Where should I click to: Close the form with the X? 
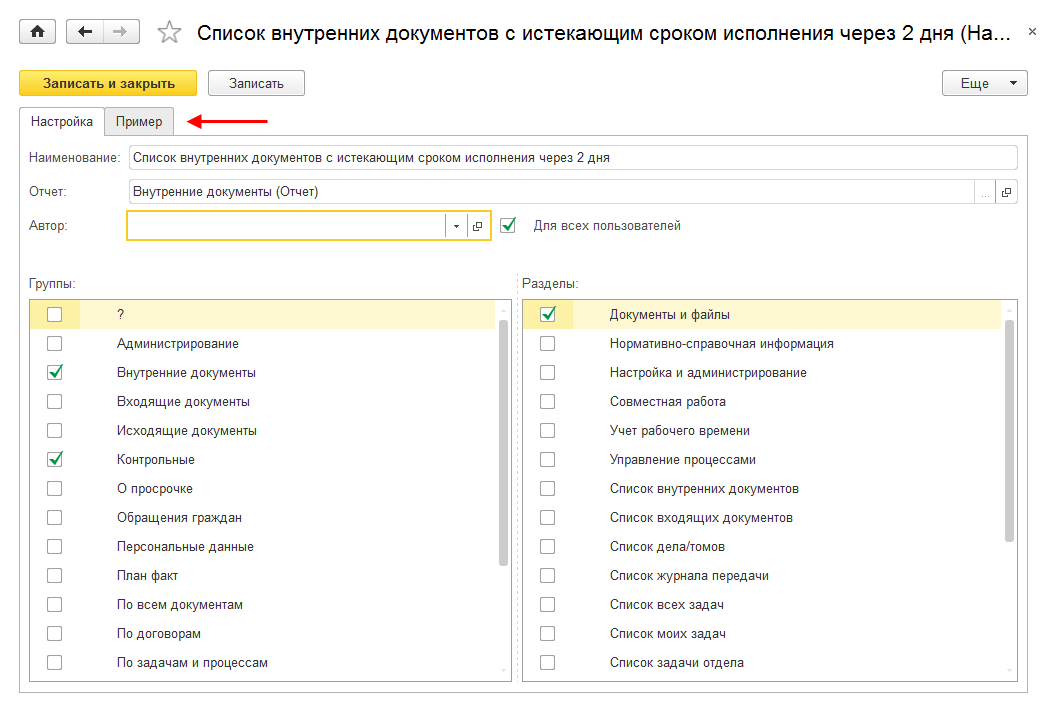coord(1033,33)
